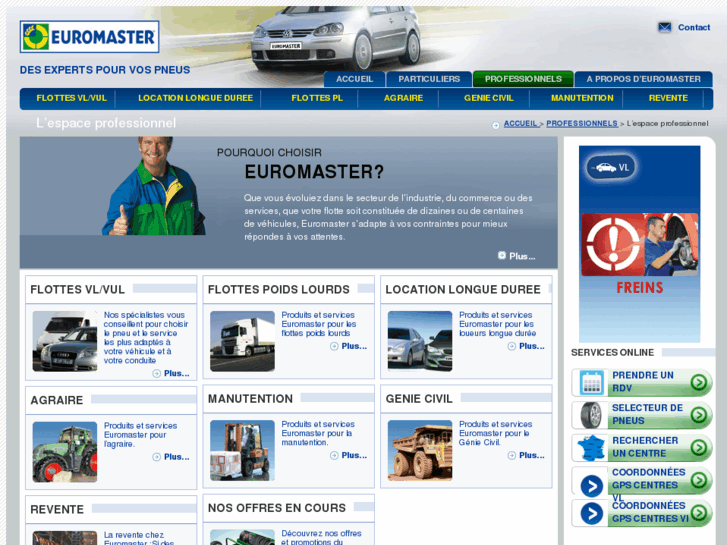Click the VL car icon in the side banner
The image size is (727, 545).
pos(611,167)
